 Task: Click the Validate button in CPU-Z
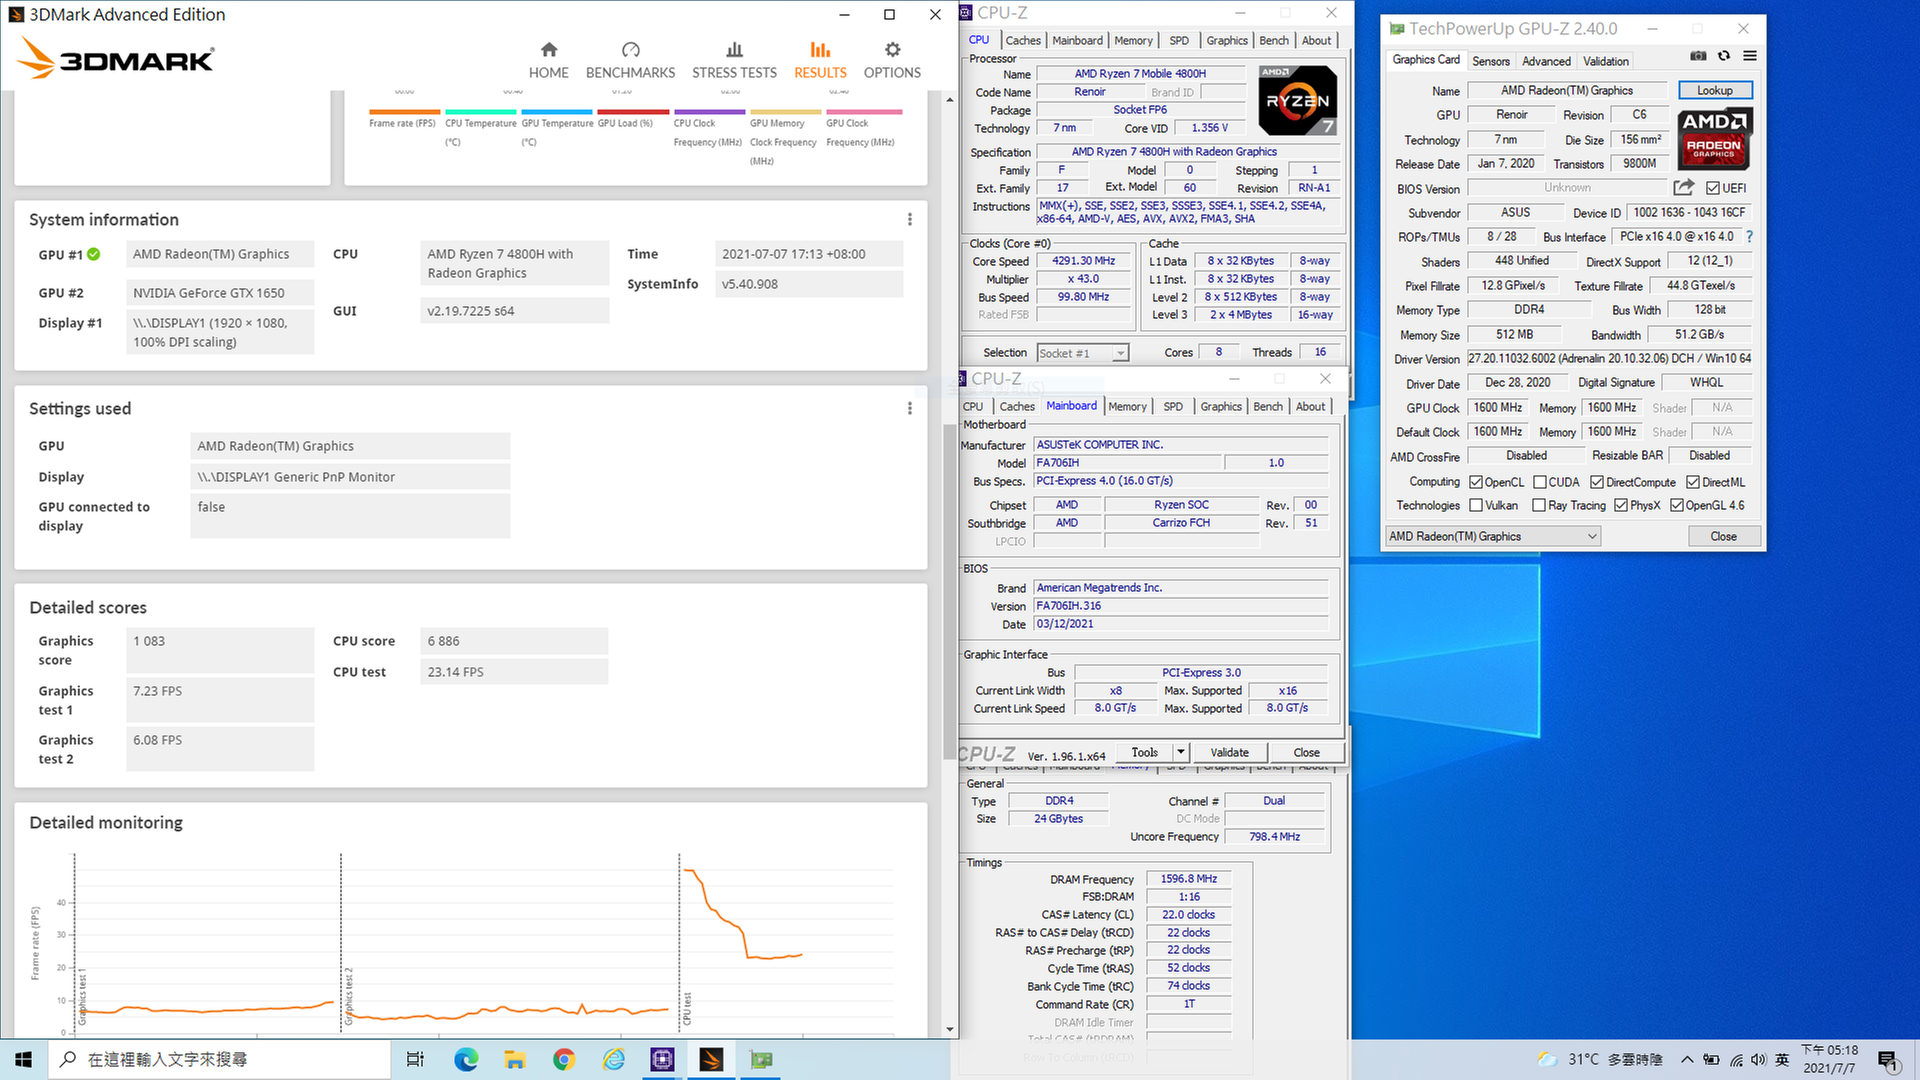tap(1229, 752)
